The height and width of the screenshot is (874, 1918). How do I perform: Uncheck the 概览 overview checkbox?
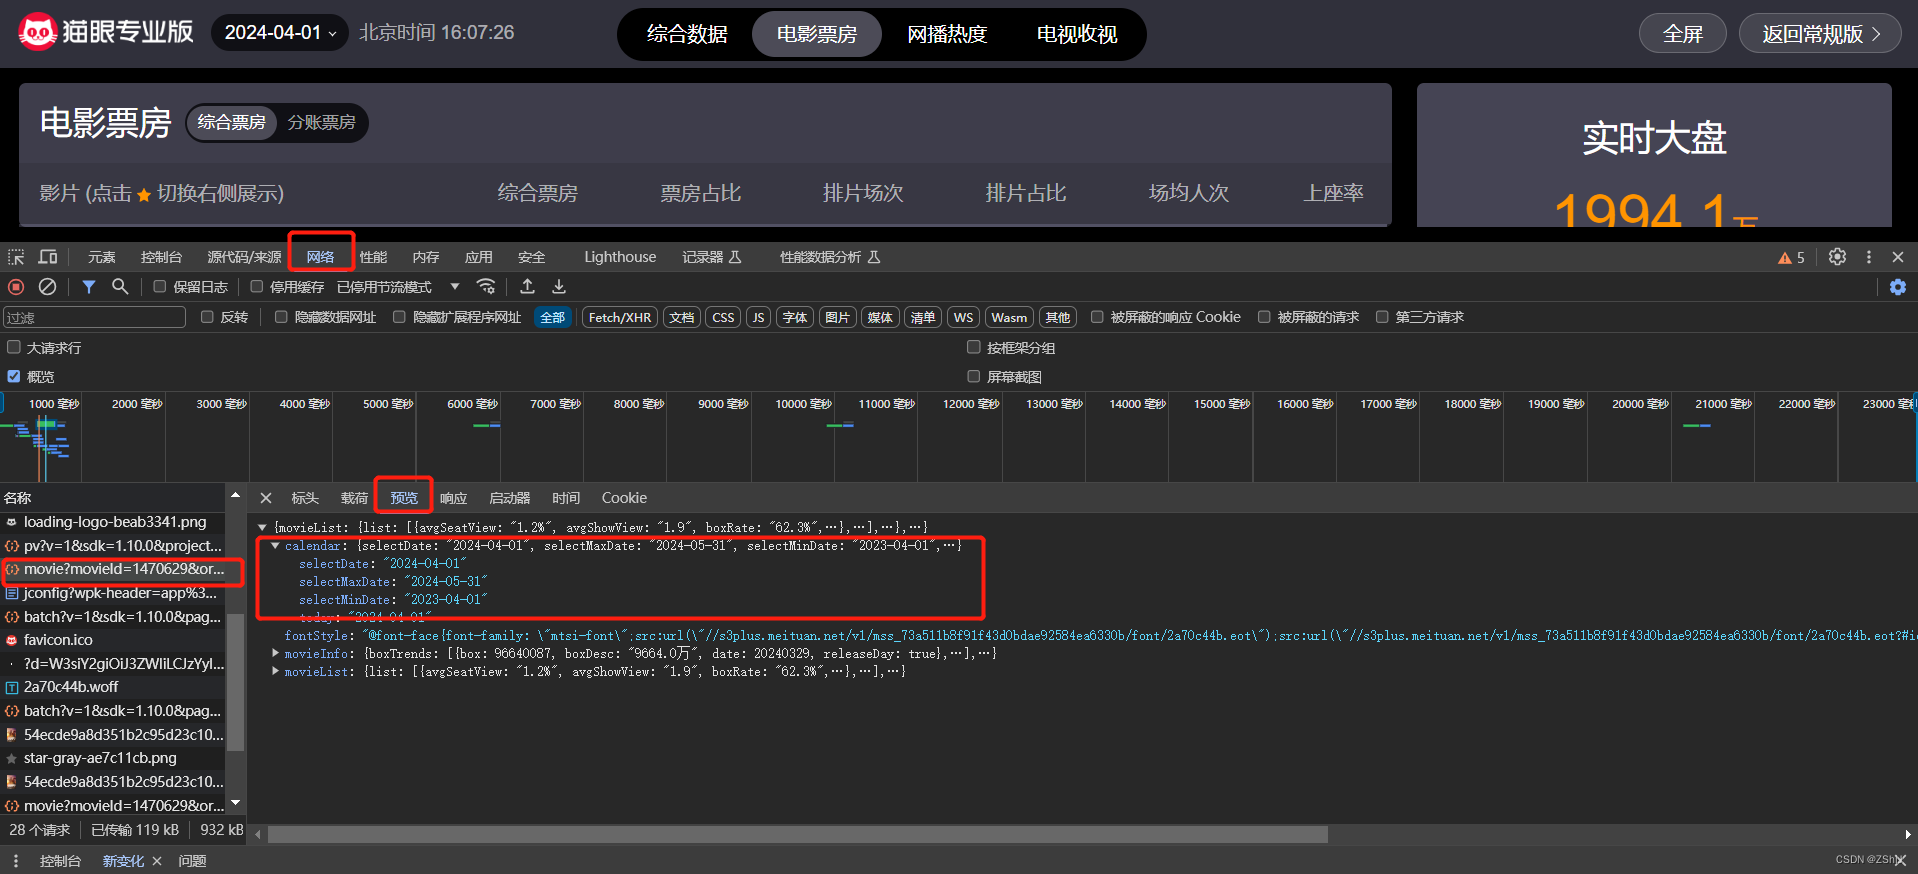[x=14, y=376]
